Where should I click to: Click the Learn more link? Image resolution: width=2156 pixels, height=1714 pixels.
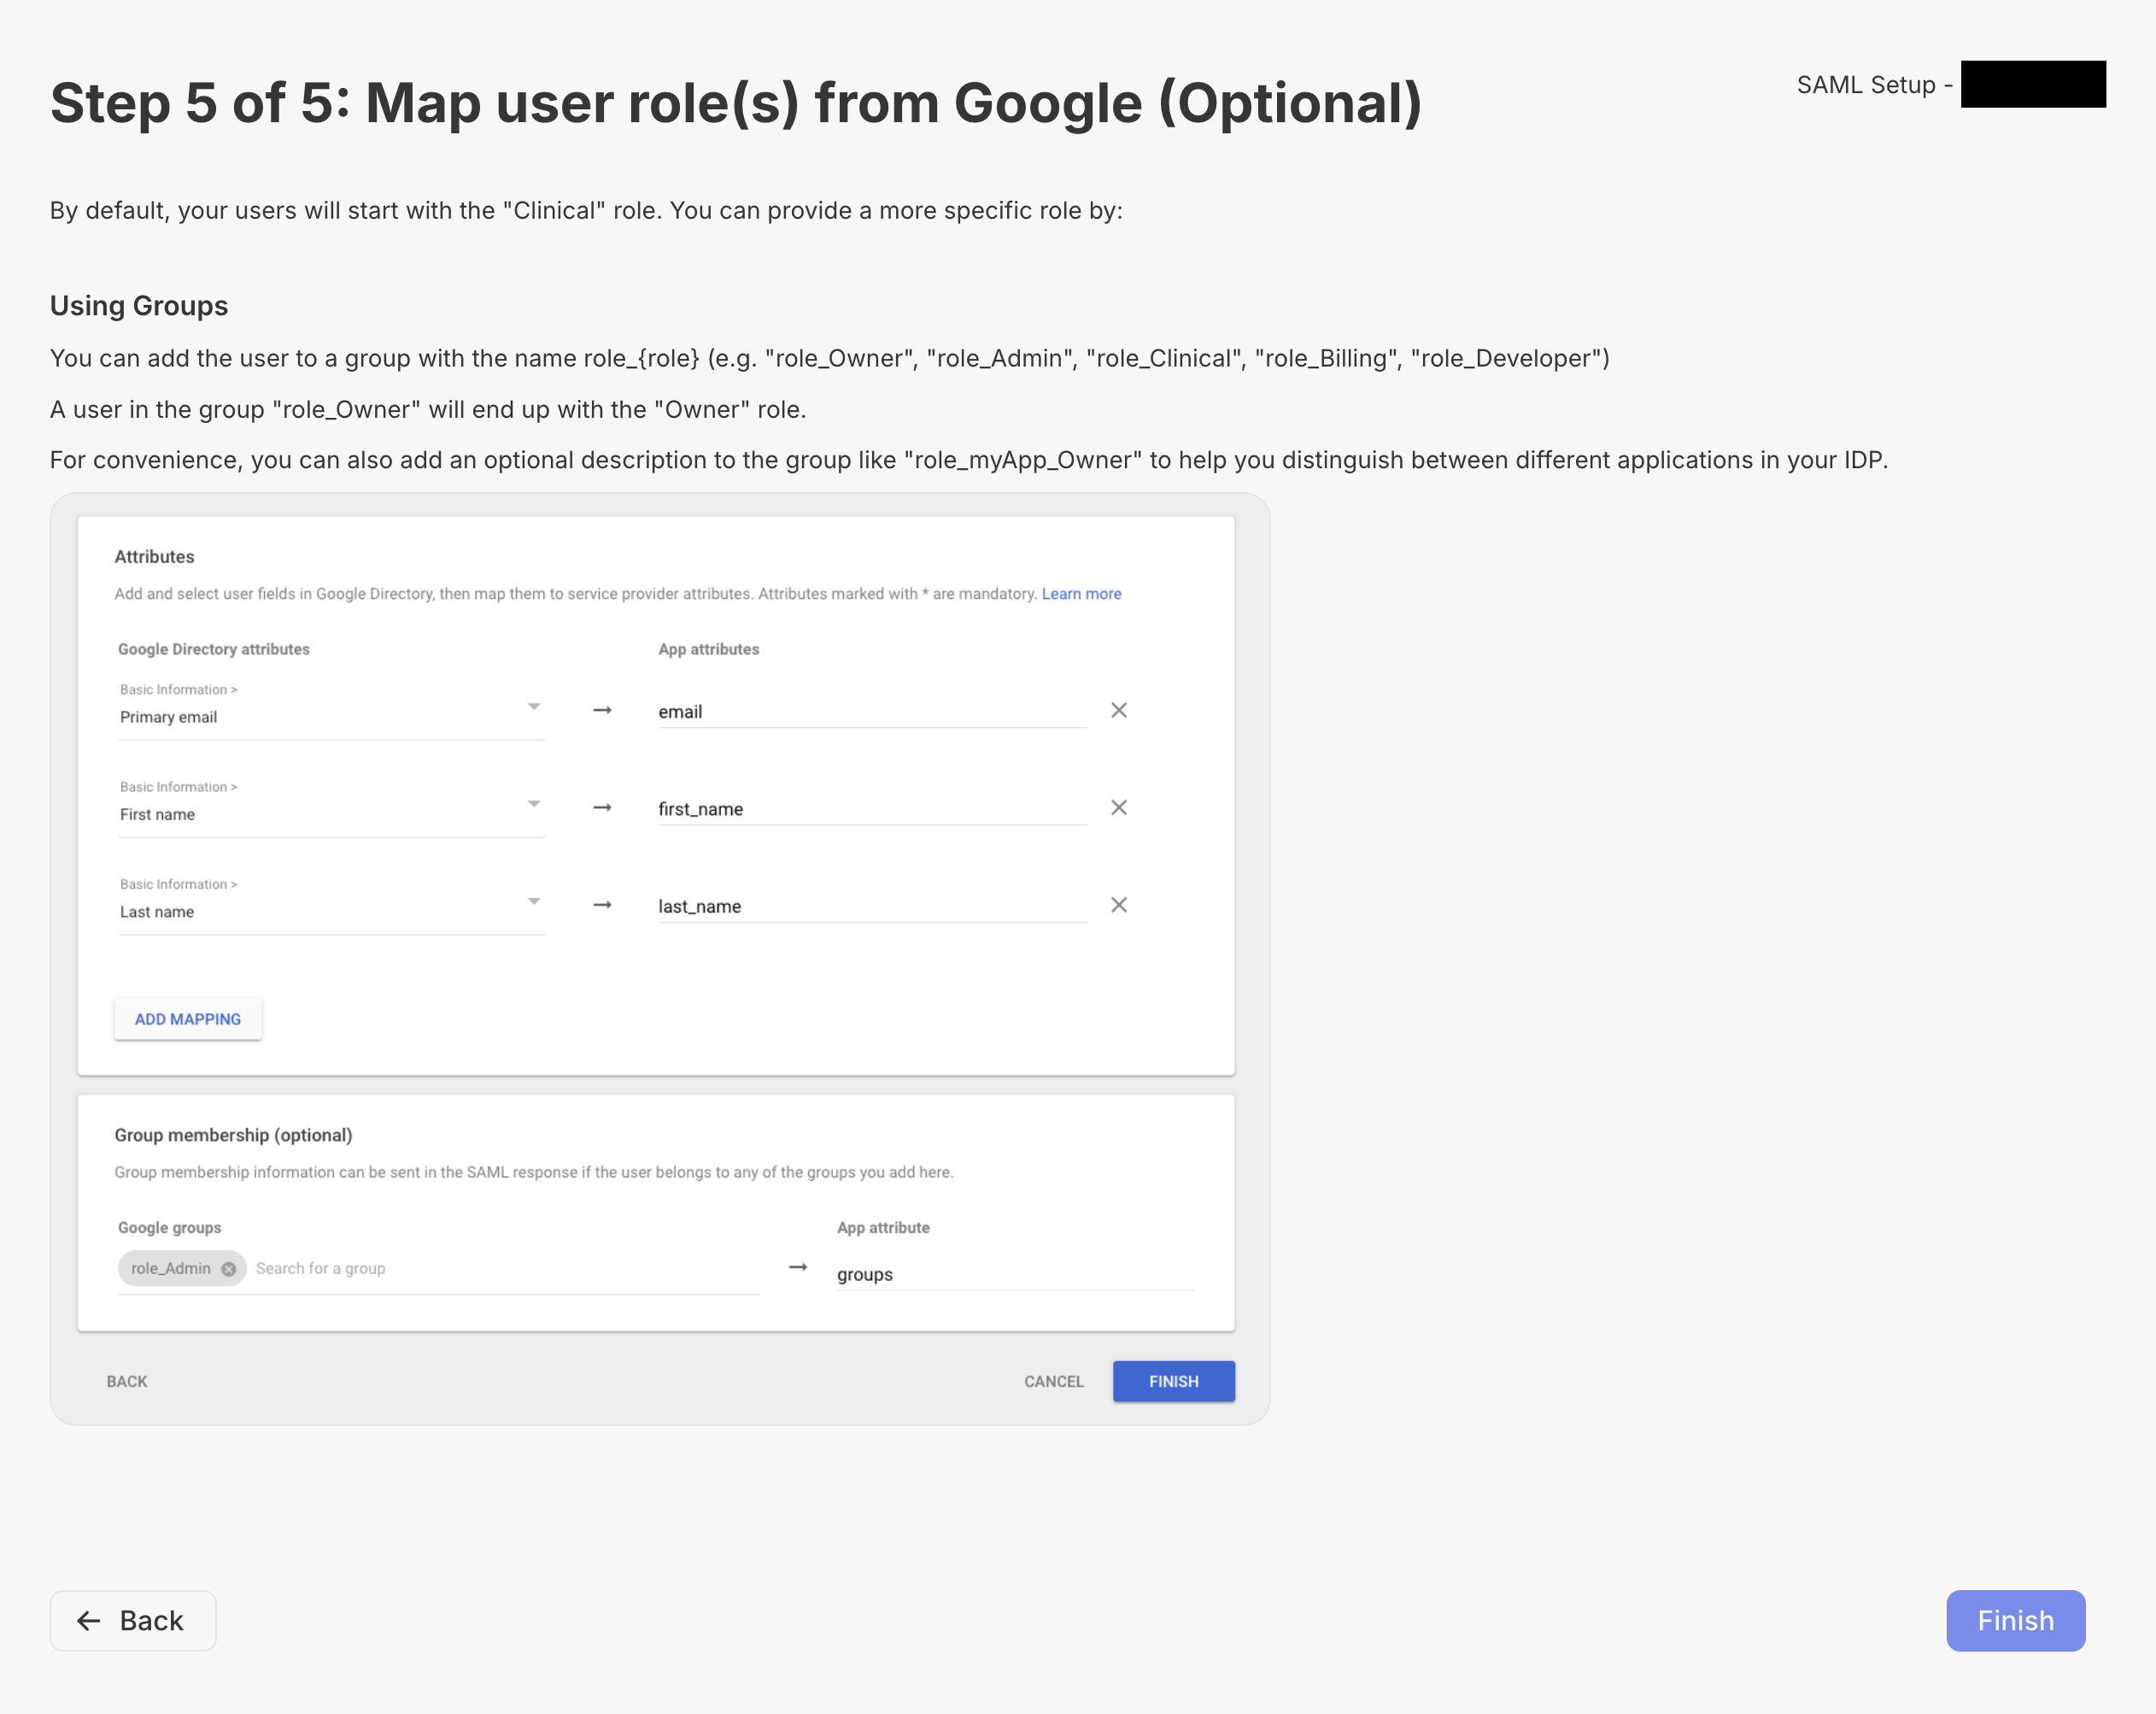coord(1081,593)
